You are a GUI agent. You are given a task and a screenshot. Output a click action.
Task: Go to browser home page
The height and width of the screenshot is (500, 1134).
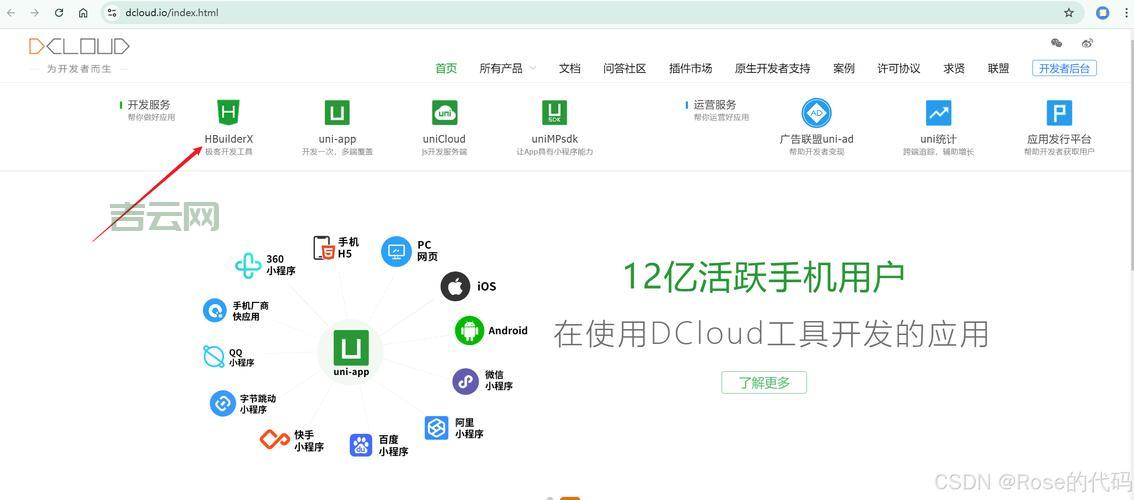click(83, 13)
